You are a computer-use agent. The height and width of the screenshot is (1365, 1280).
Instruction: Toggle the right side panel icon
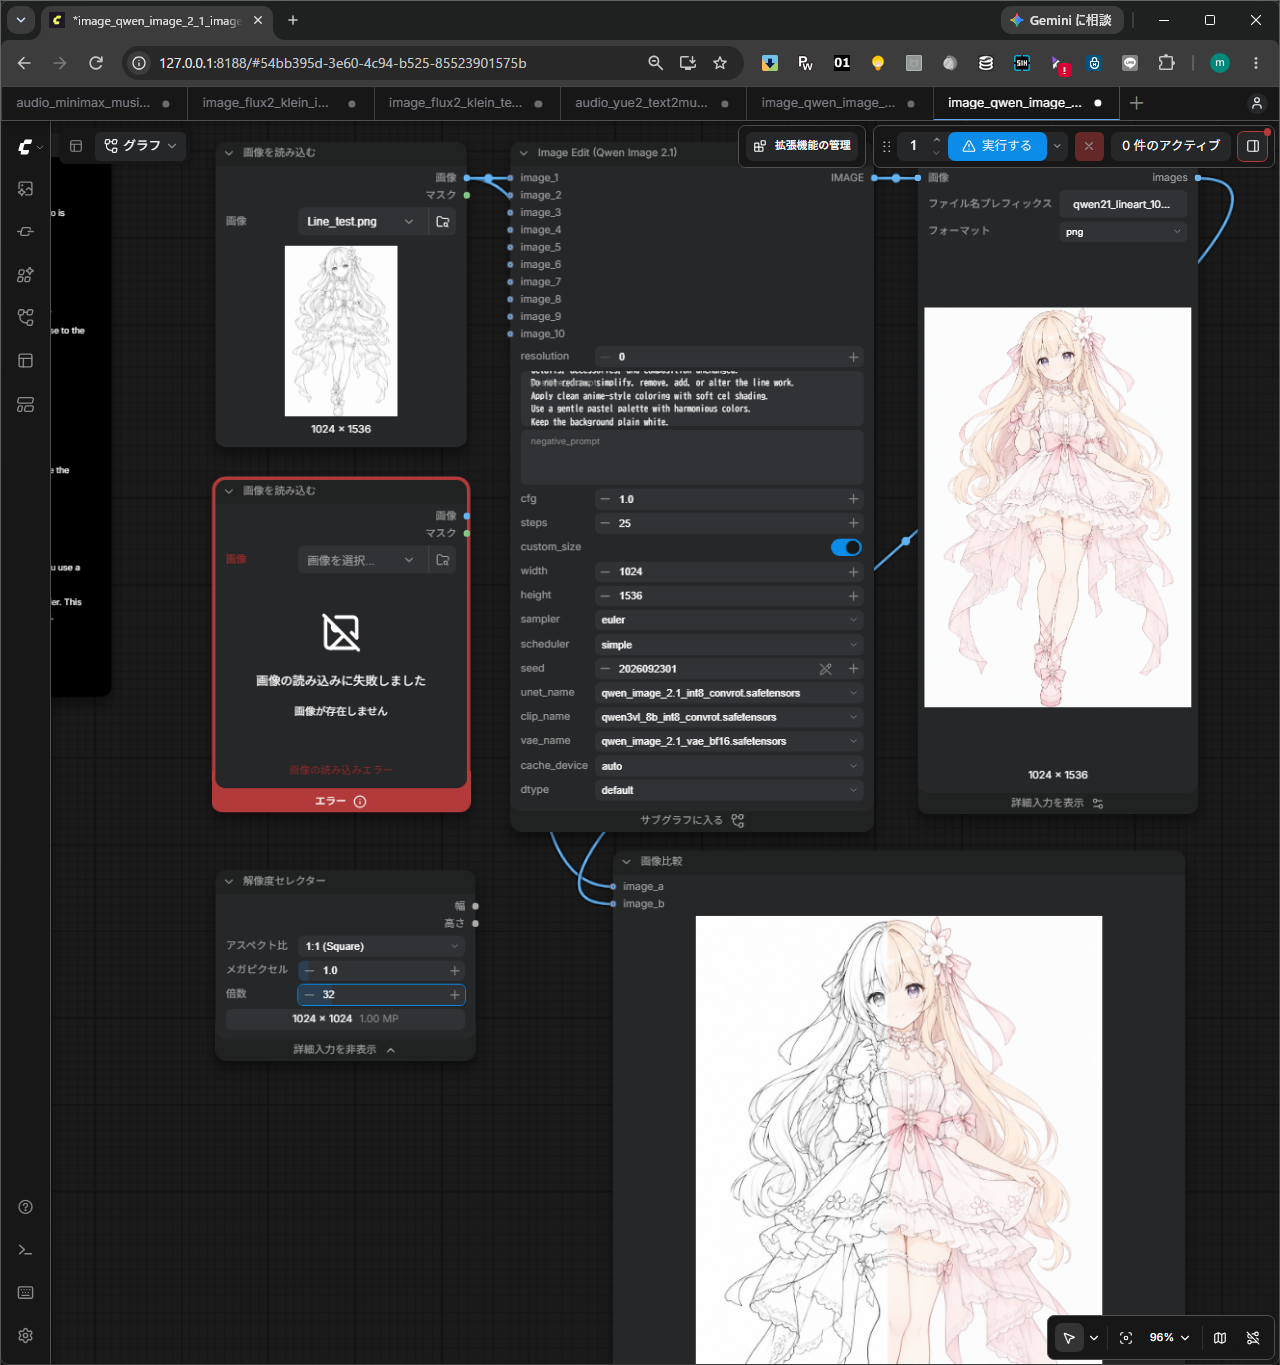[1252, 146]
